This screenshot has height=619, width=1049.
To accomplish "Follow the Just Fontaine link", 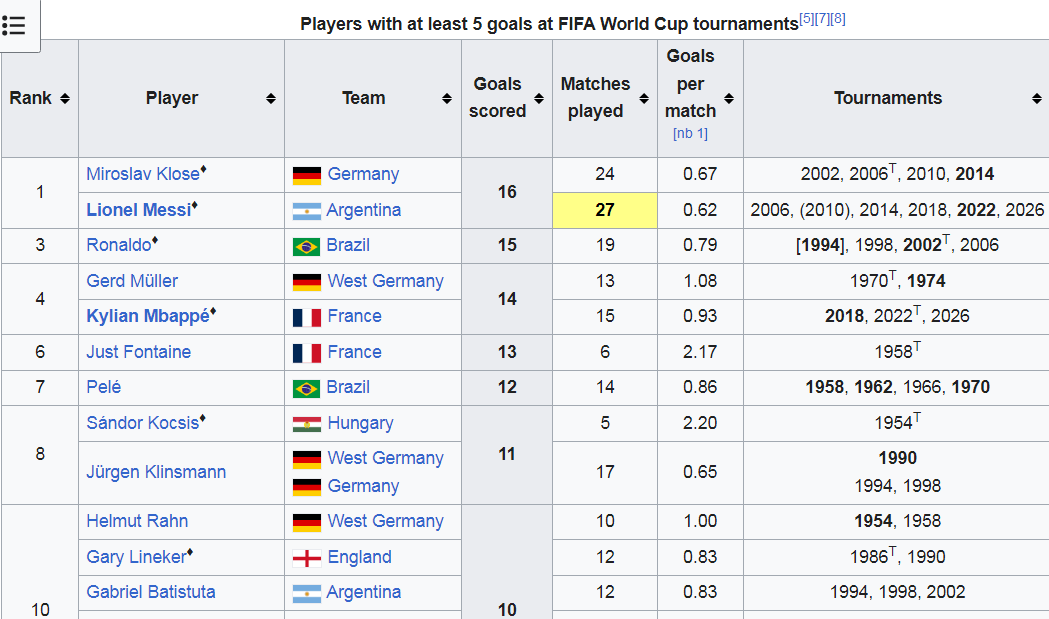I will 138,352.
